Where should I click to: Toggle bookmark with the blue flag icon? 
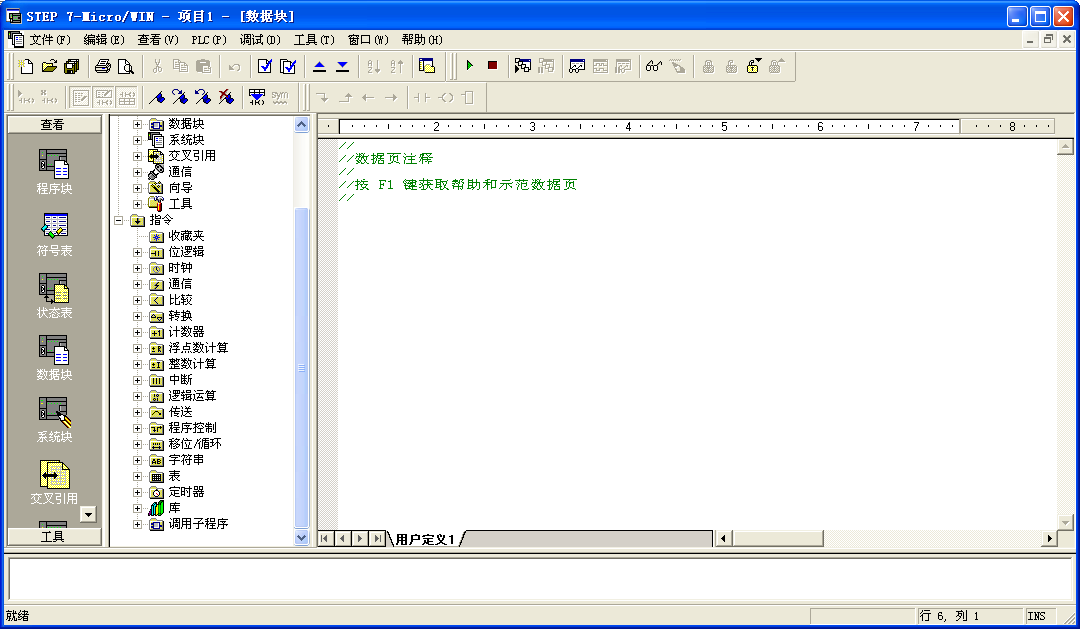tap(156, 97)
